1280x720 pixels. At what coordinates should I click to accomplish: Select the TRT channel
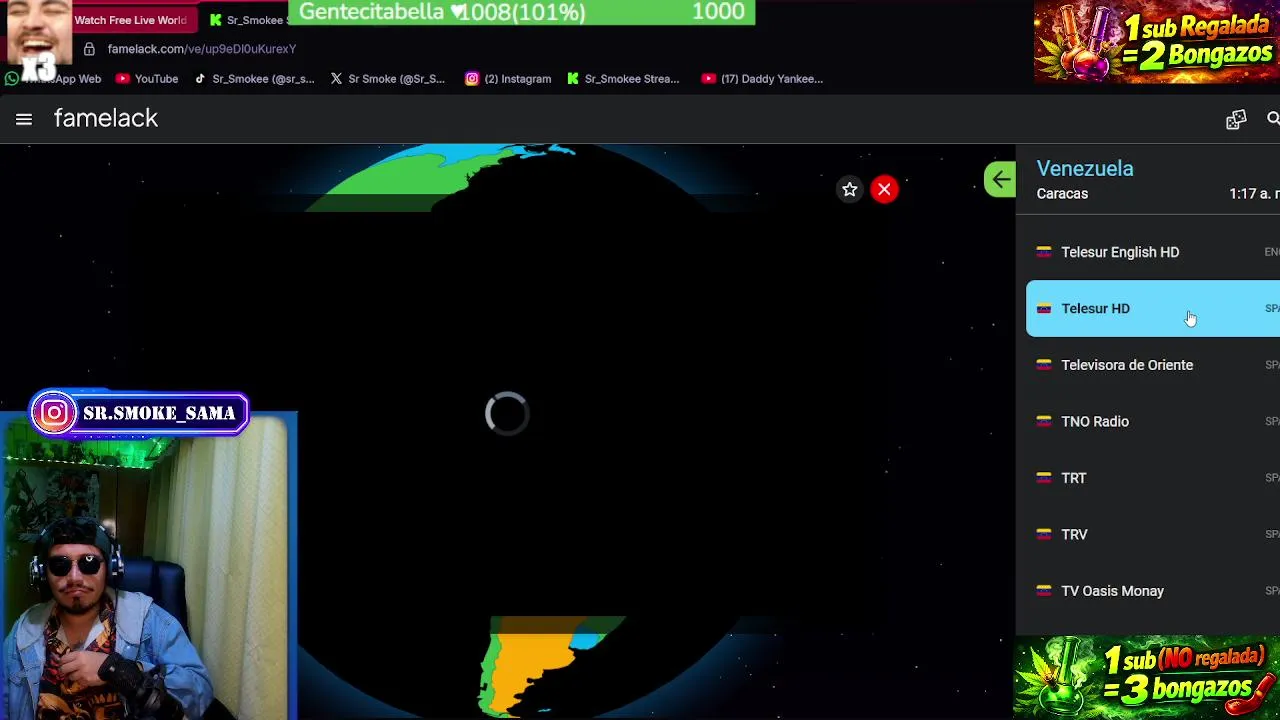1153,478
